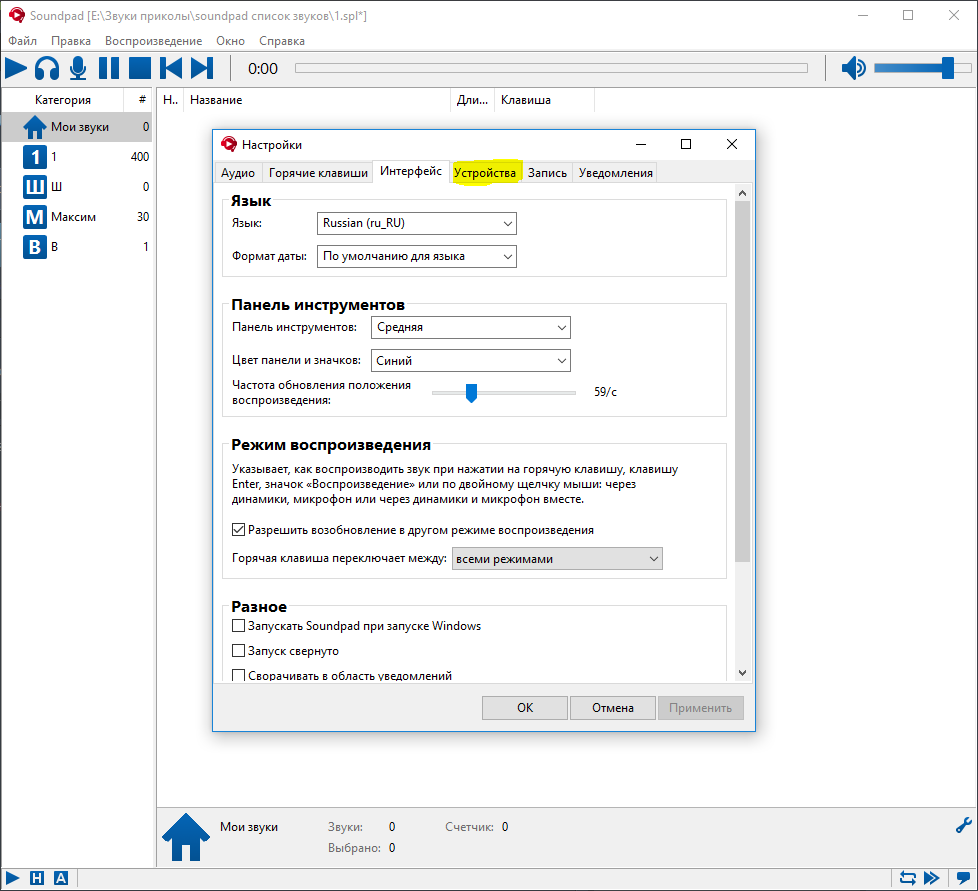This screenshot has width=978, height=891.
Task: Open the Окно menu
Action: click(230, 41)
